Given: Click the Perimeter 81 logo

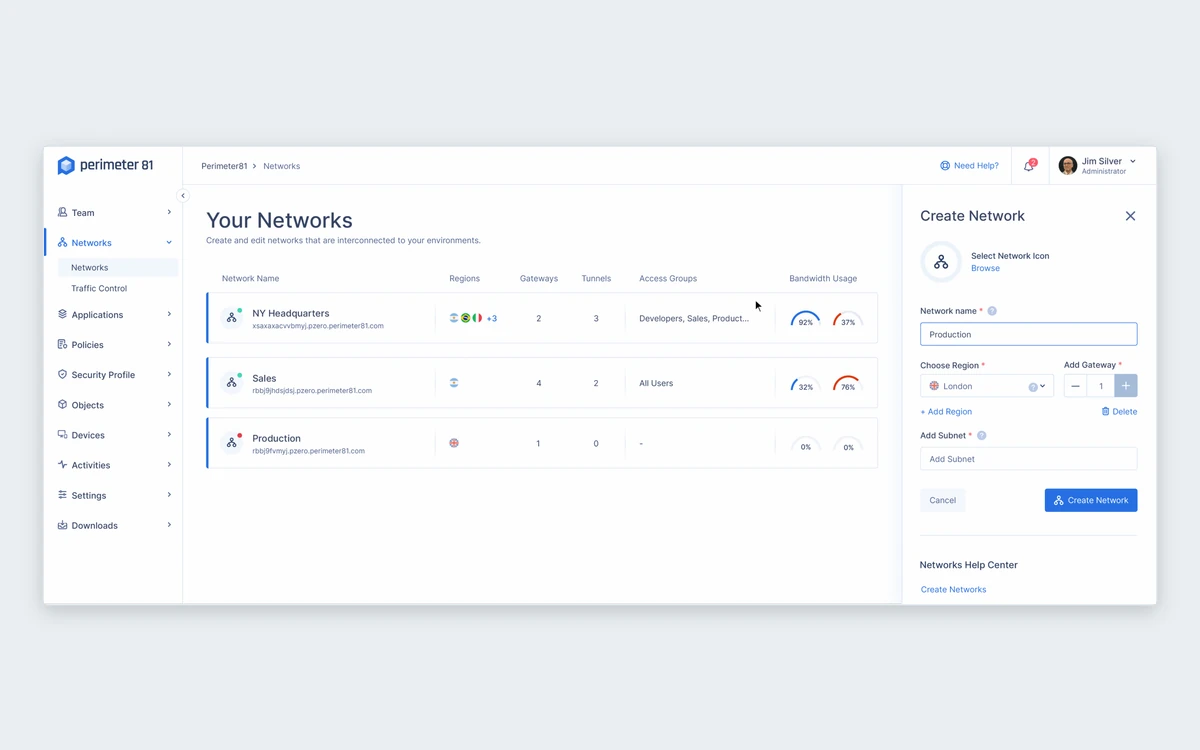Looking at the screenshot, I should 105,166.
